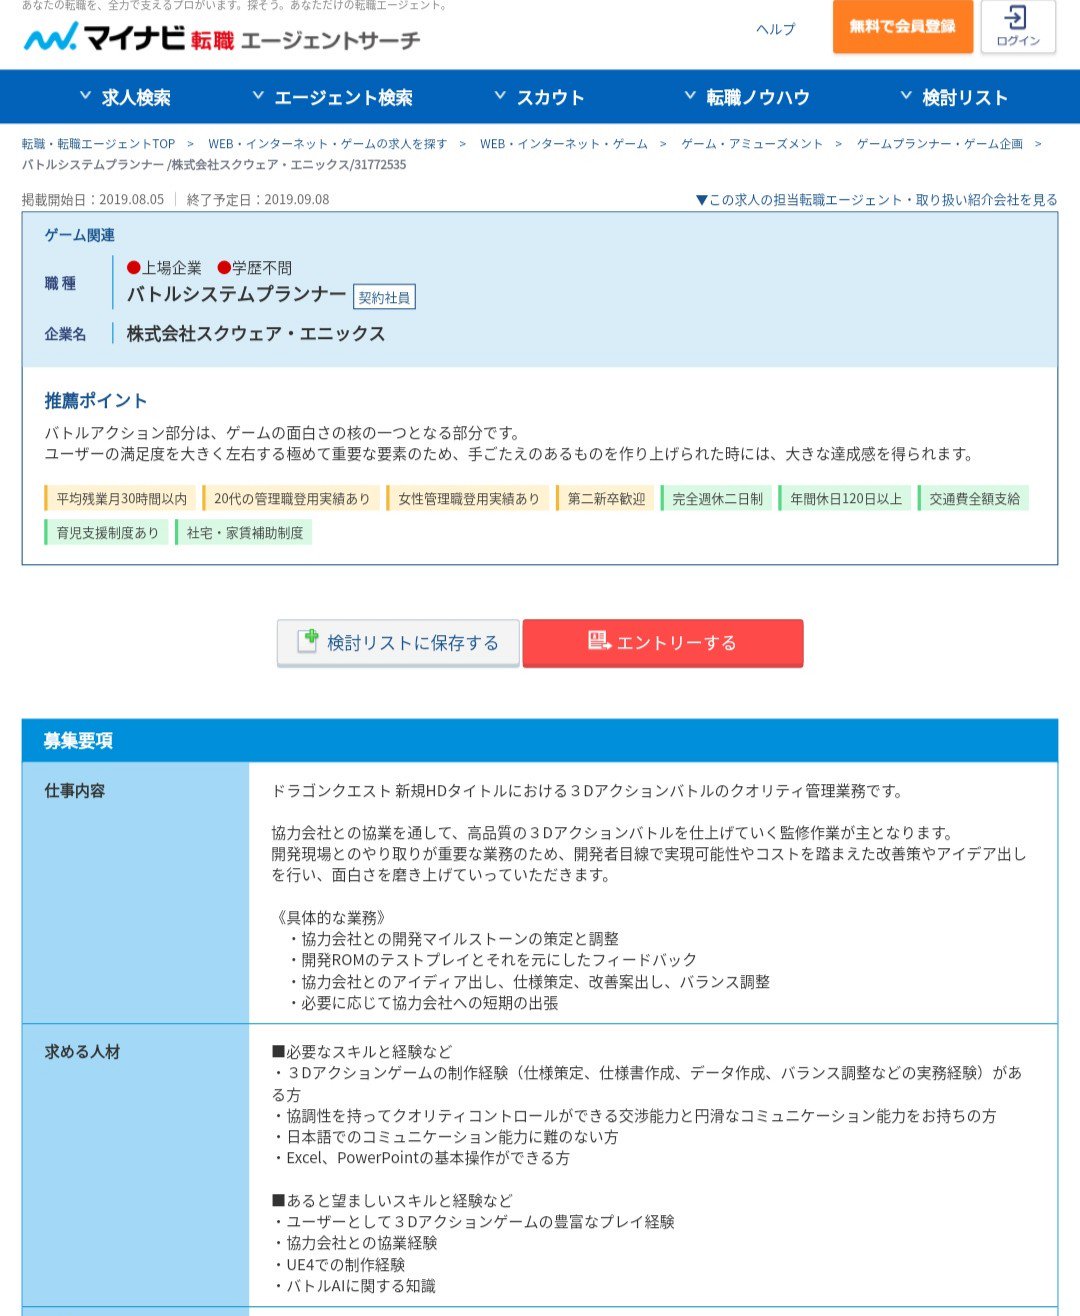Open ゲーム・アミューズメント breadcrumb
This screenshot has height=1316, width=1080.
752,144
